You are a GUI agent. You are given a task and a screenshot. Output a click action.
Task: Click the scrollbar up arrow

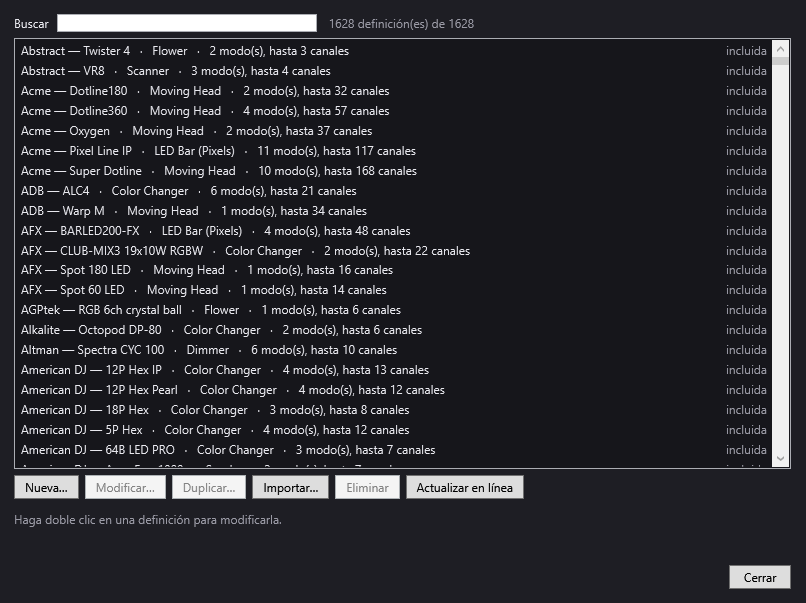(x=780, y=49)
